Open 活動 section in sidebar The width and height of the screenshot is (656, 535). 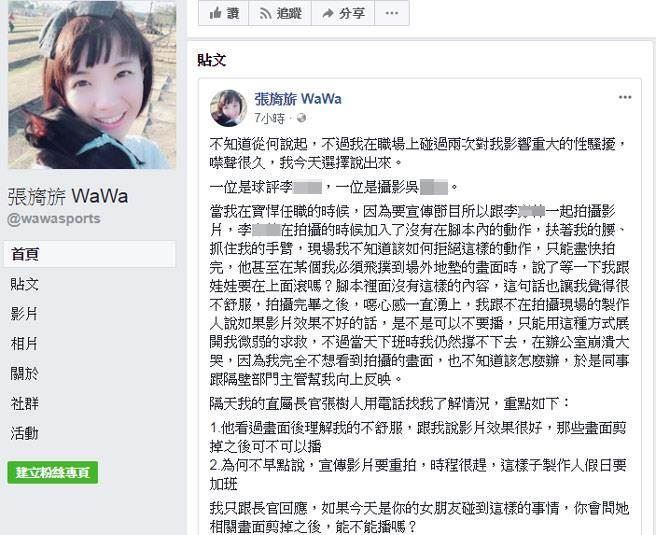(x=24, y=433)
